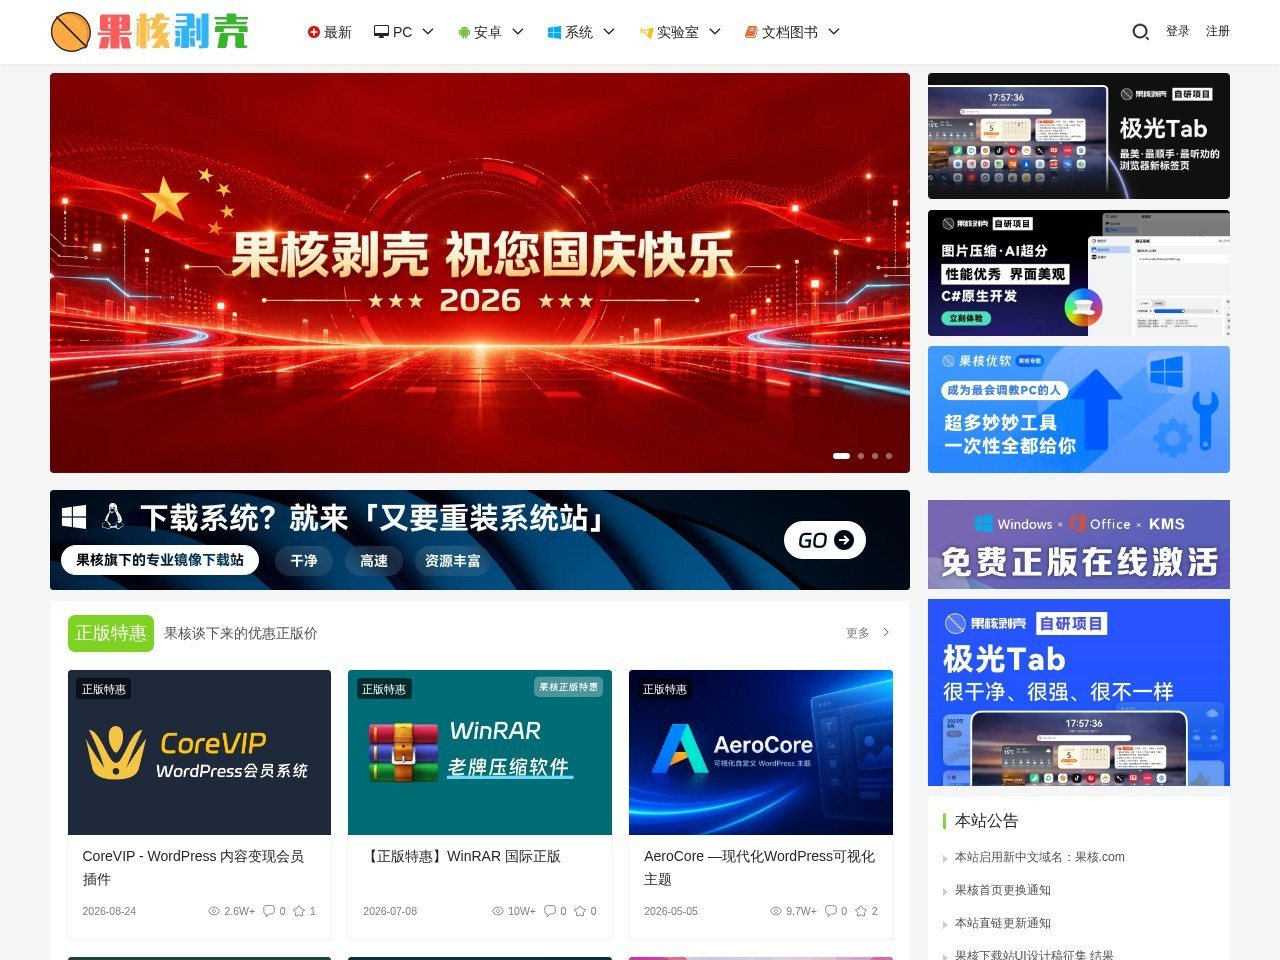1280x960 pixels.
Task: Click the comment icon on CoreVIP card
Action: coord(269,911)
